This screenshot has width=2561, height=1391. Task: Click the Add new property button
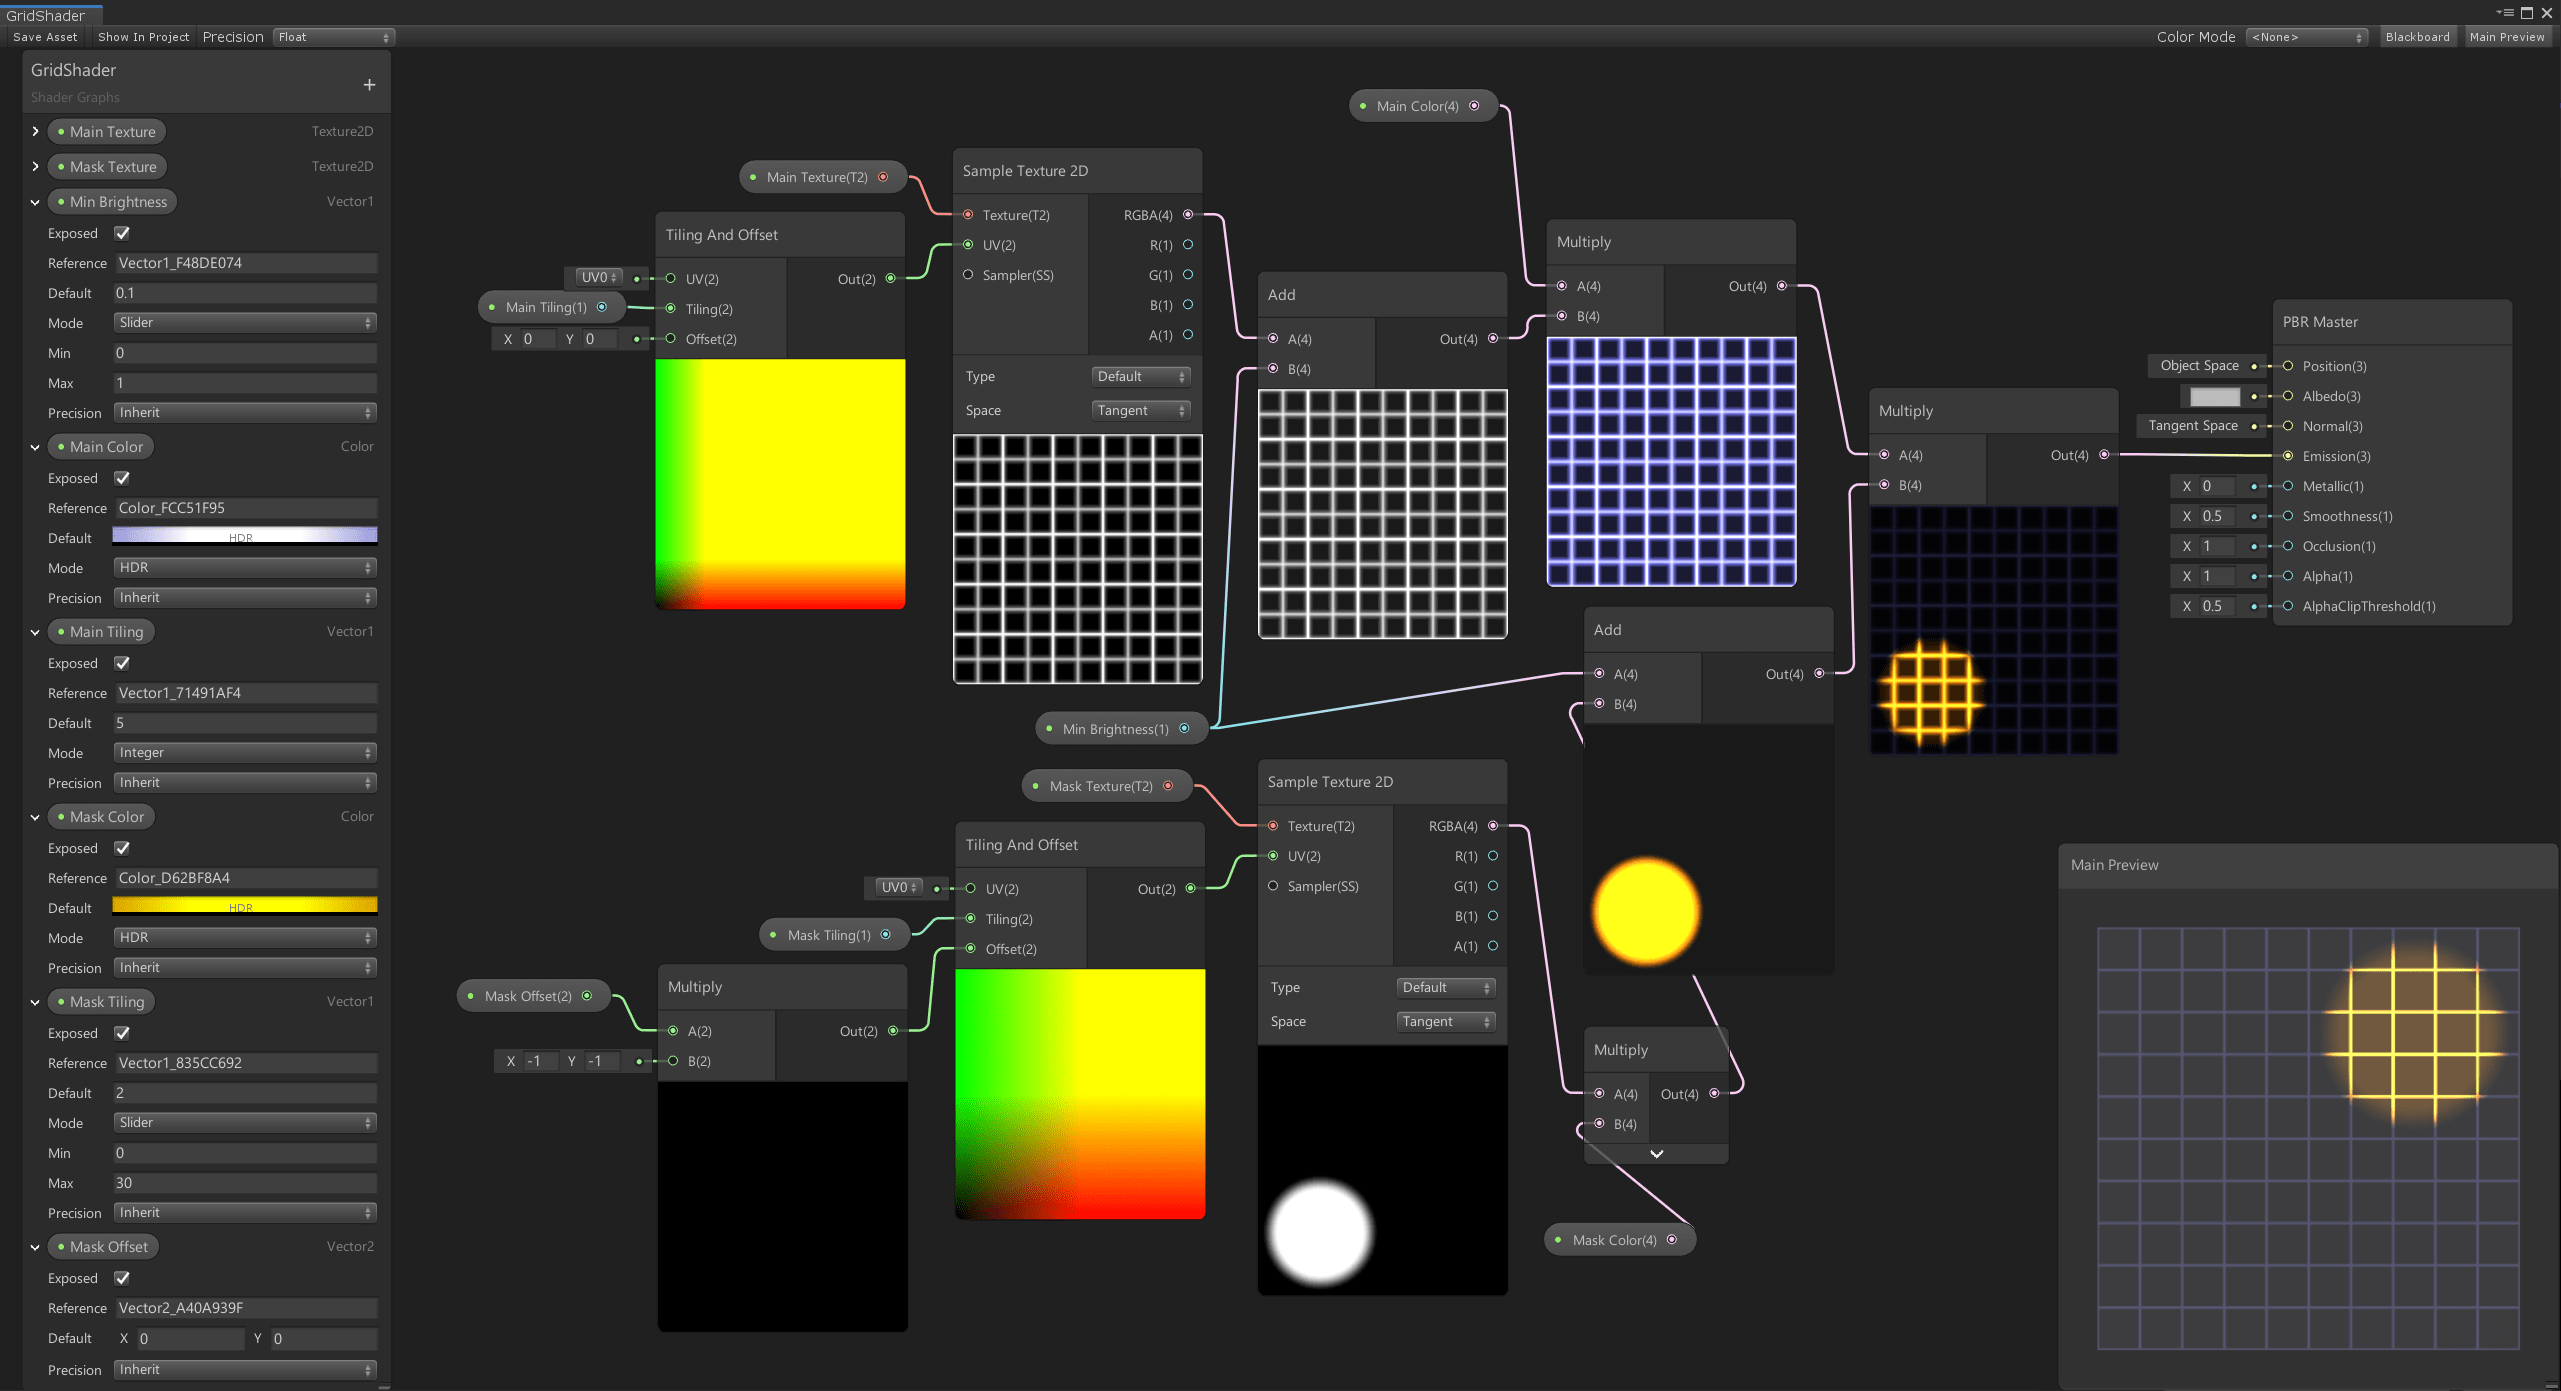(368, 84)
